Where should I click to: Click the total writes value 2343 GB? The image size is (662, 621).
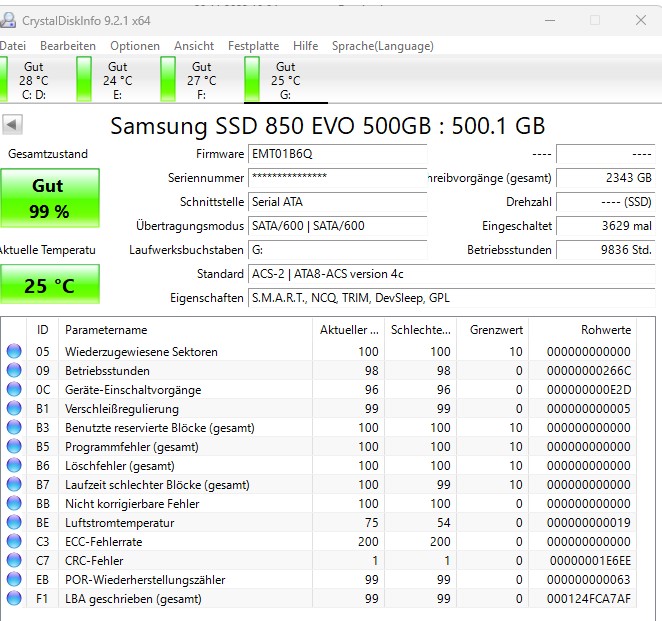[606, 178]
